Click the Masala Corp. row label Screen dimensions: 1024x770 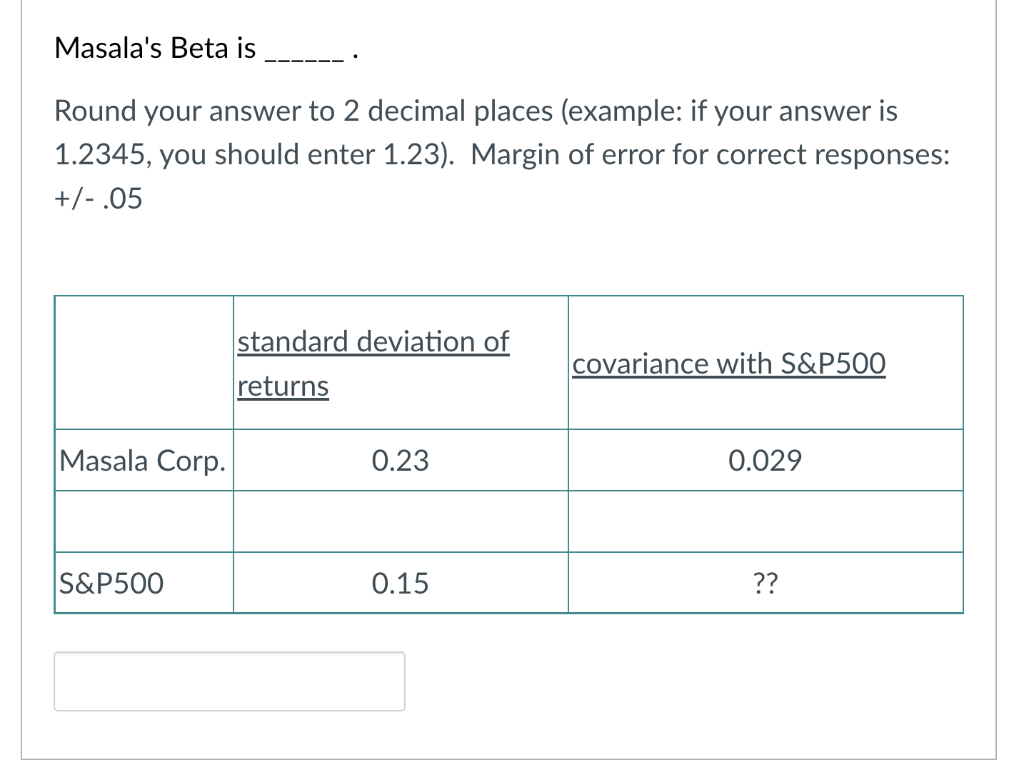pos(142,460)
